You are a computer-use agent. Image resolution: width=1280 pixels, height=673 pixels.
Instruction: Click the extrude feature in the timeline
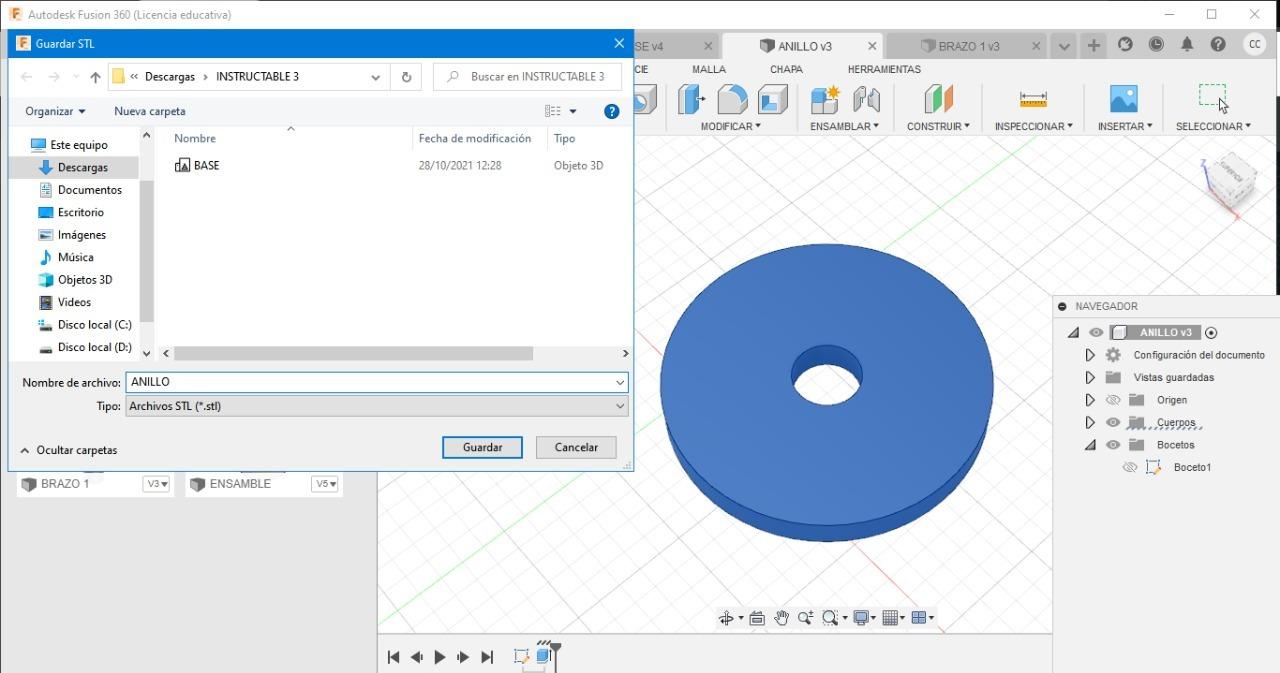(x=544, y=656)
